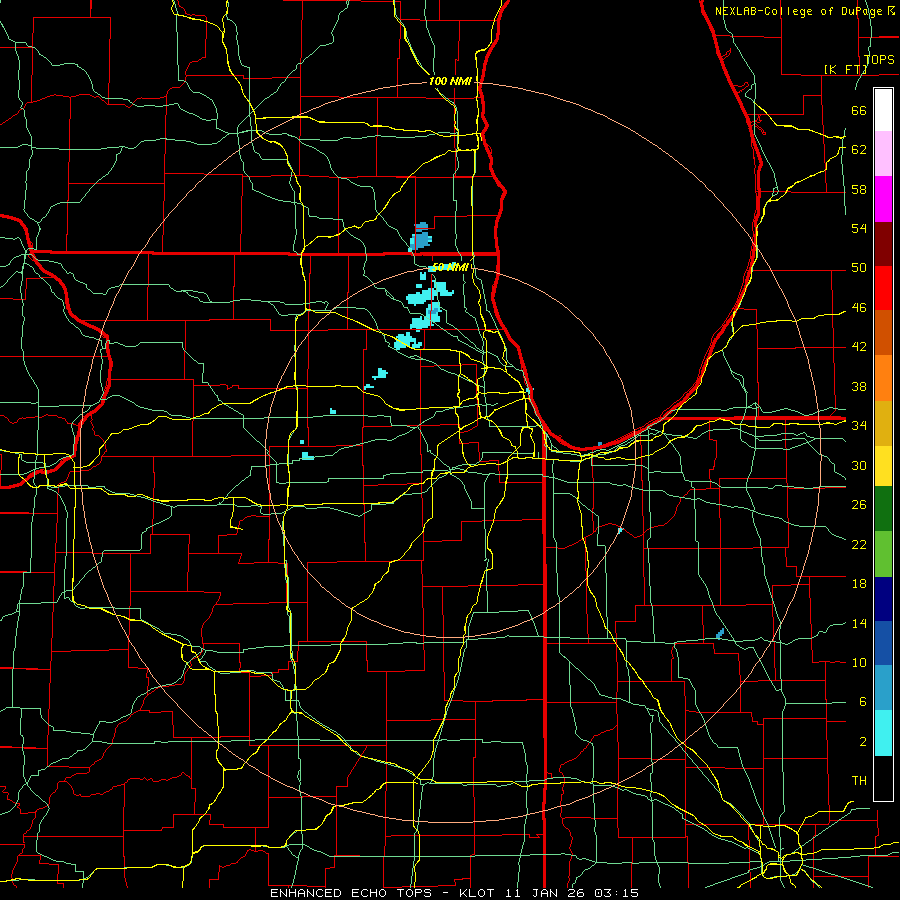Click the '[K FT]' units label

coord(845,69)
